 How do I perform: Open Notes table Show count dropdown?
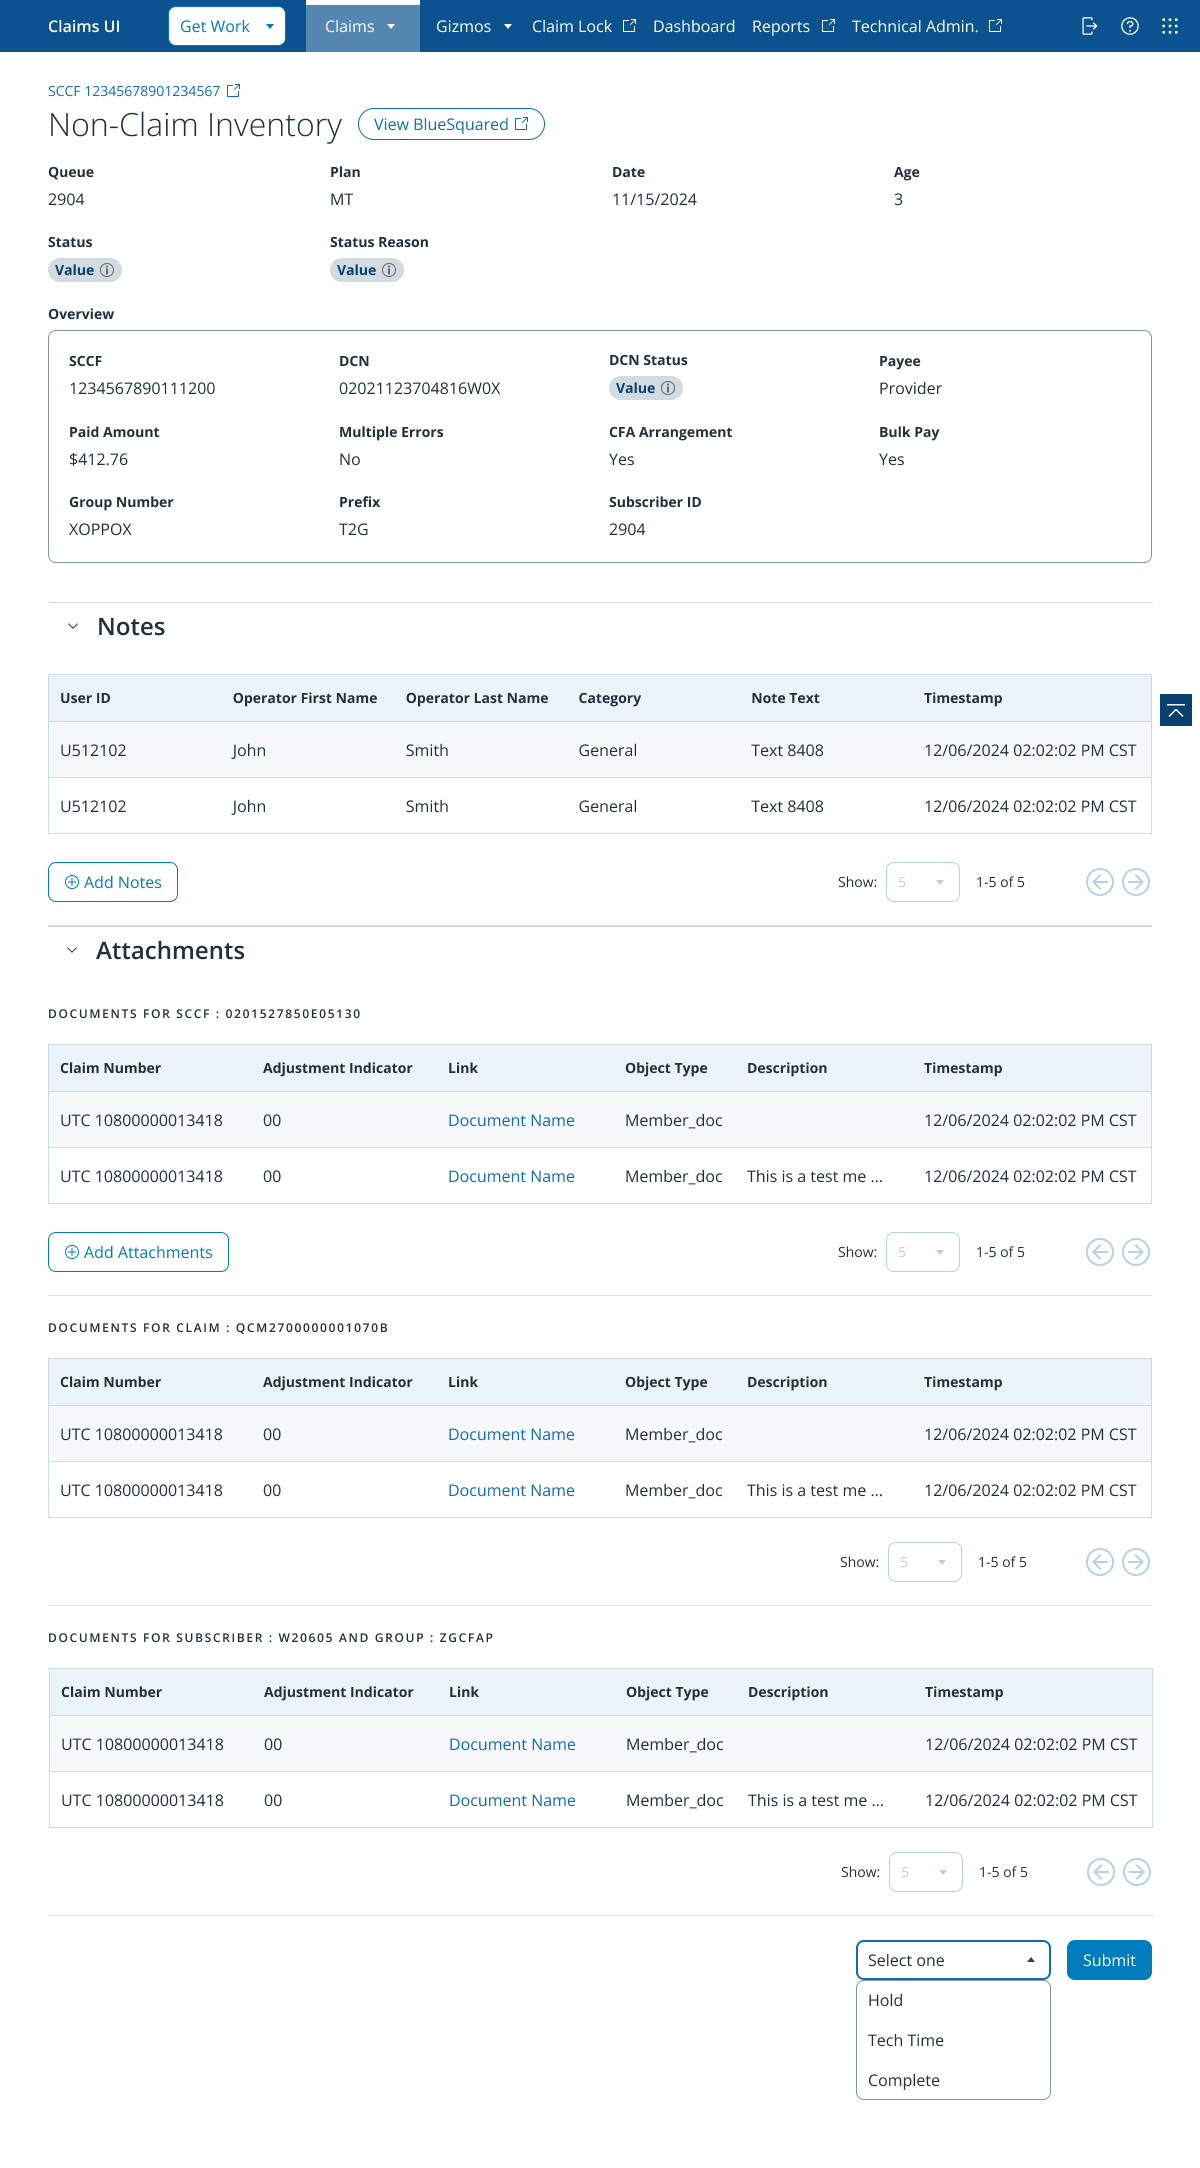click(923, 882)
